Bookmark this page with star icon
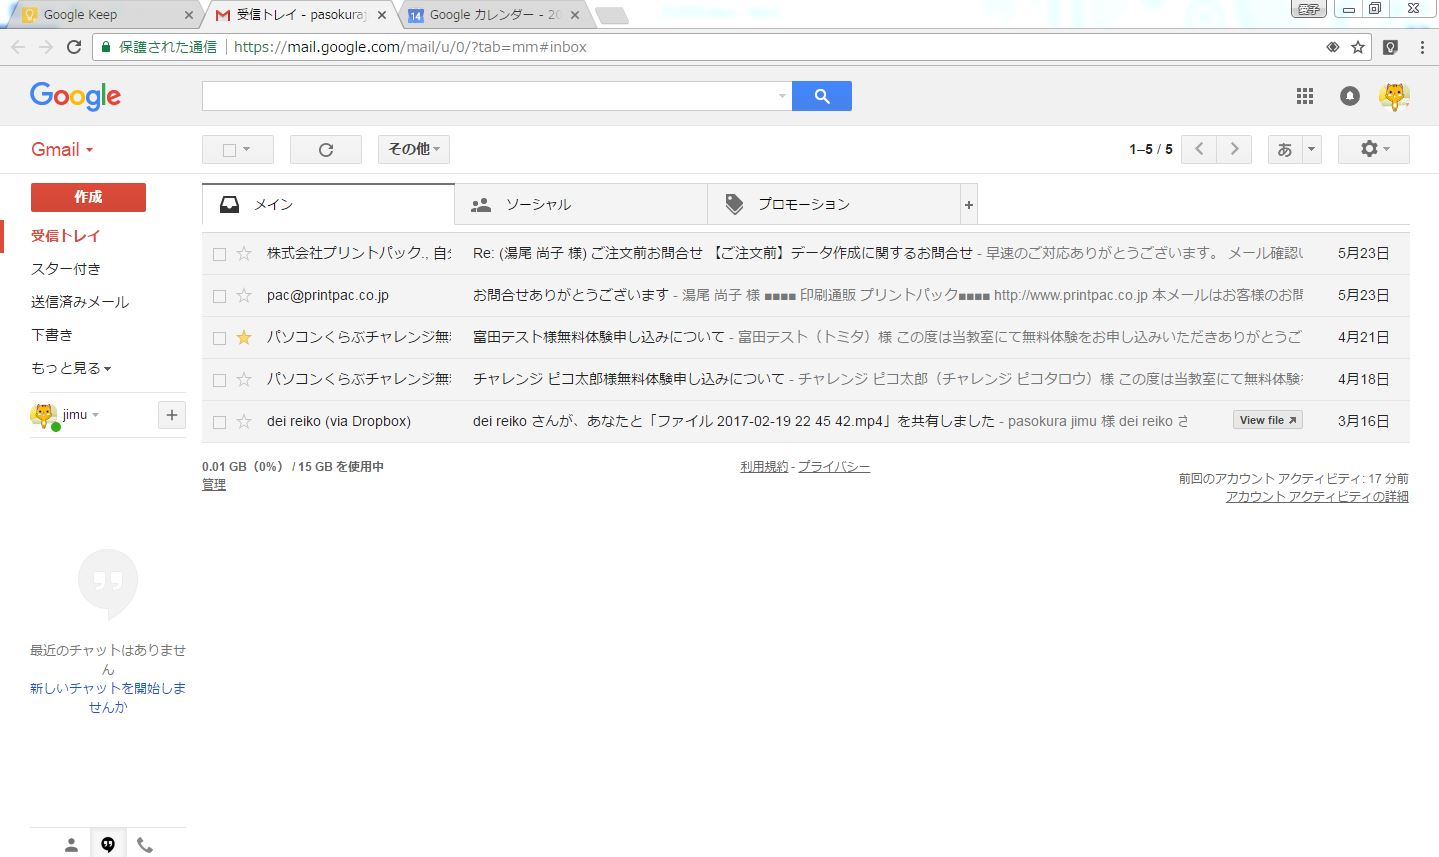The image size is (1439, 857). point(1358,47)
